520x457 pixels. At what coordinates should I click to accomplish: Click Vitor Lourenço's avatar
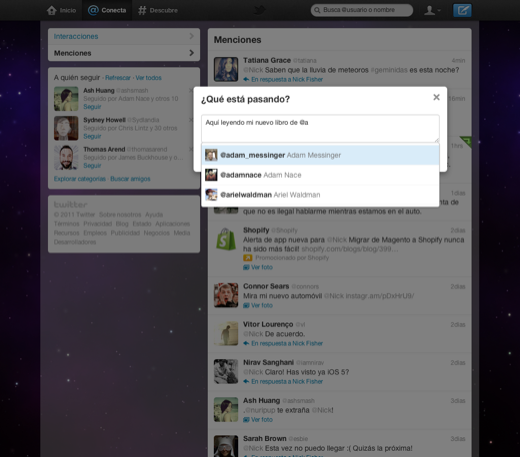click(x=226, y=333)
